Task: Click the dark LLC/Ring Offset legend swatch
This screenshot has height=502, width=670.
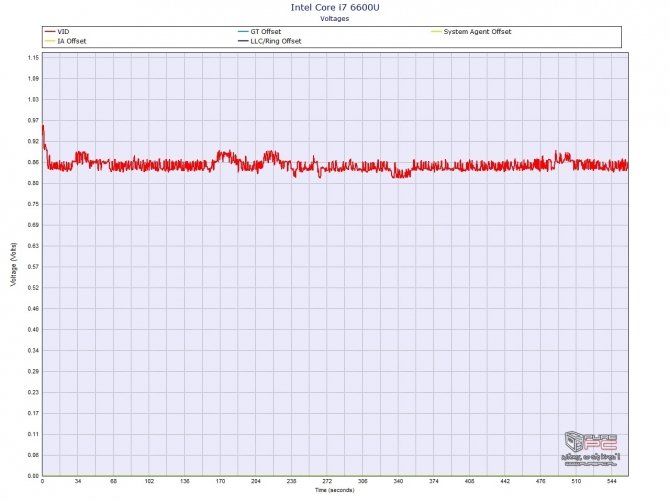Action: (x=244, y=41)
